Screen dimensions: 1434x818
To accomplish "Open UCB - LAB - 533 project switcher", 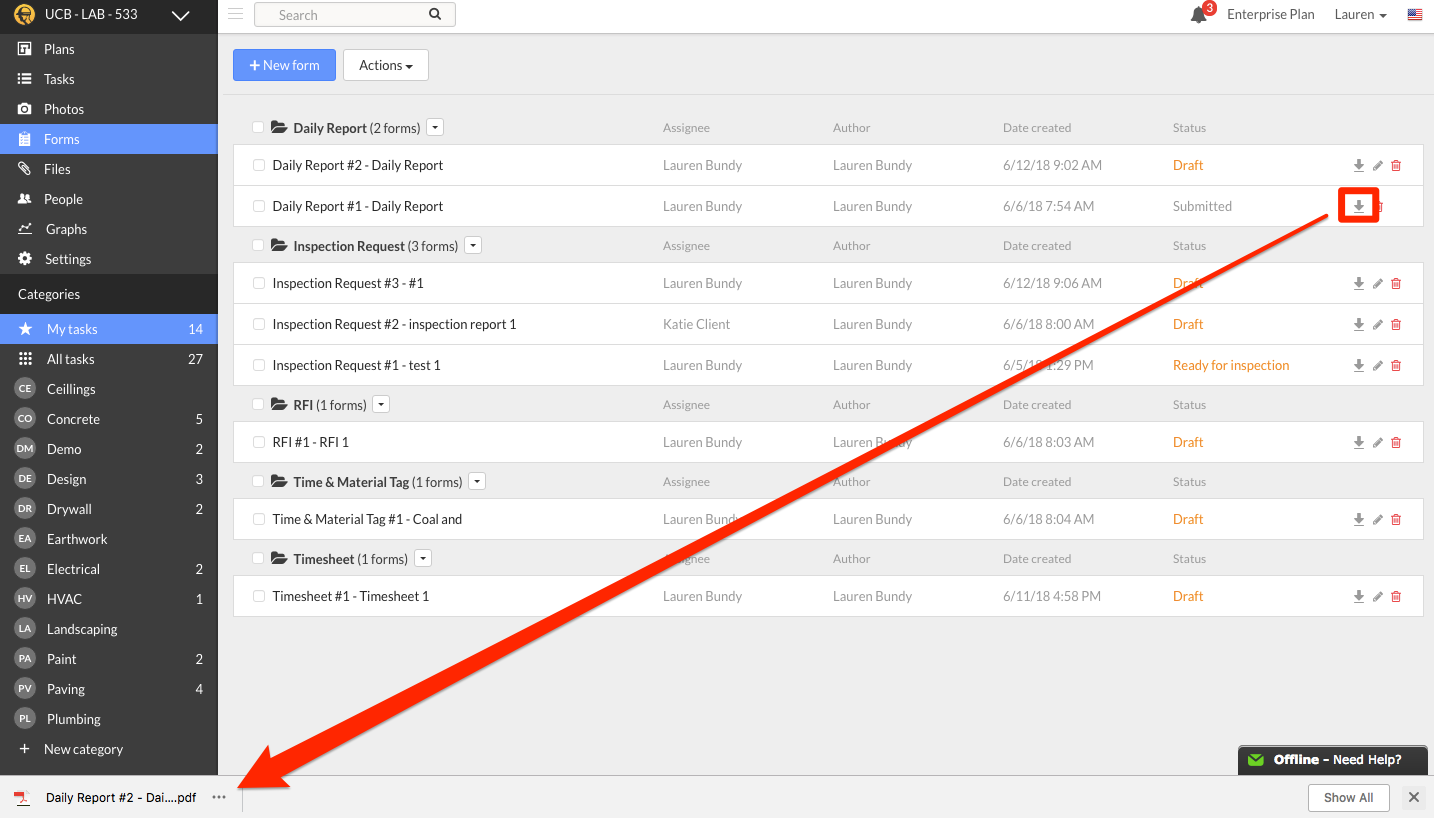I will coord(108,15).
